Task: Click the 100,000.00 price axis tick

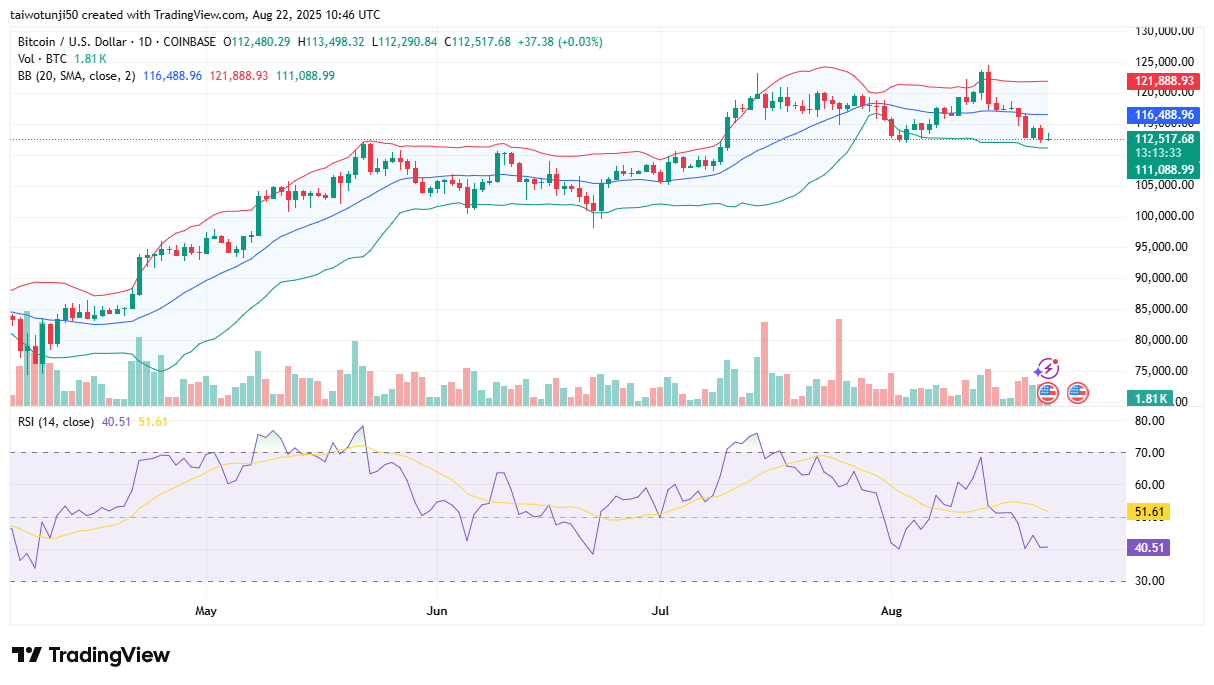Action: (x=1163, y=216)
